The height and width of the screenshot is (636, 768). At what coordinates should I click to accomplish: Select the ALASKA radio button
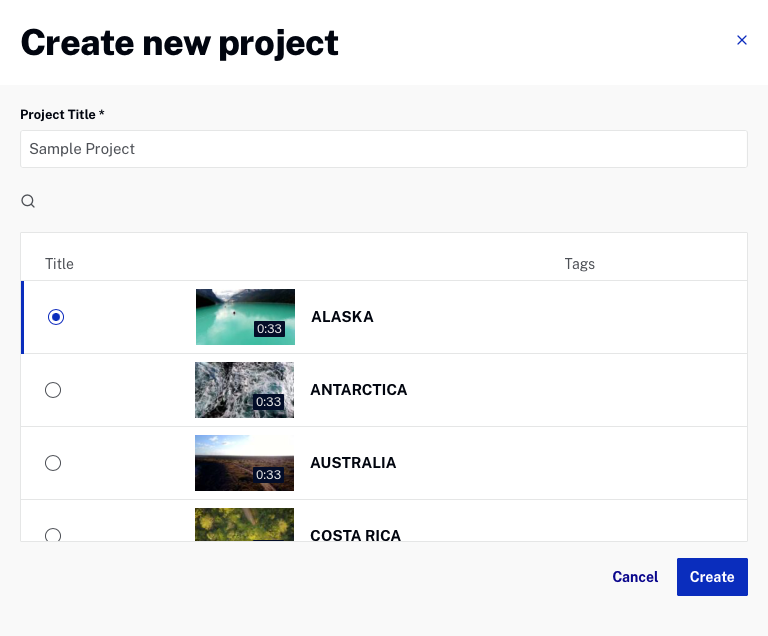pos(57,317)
